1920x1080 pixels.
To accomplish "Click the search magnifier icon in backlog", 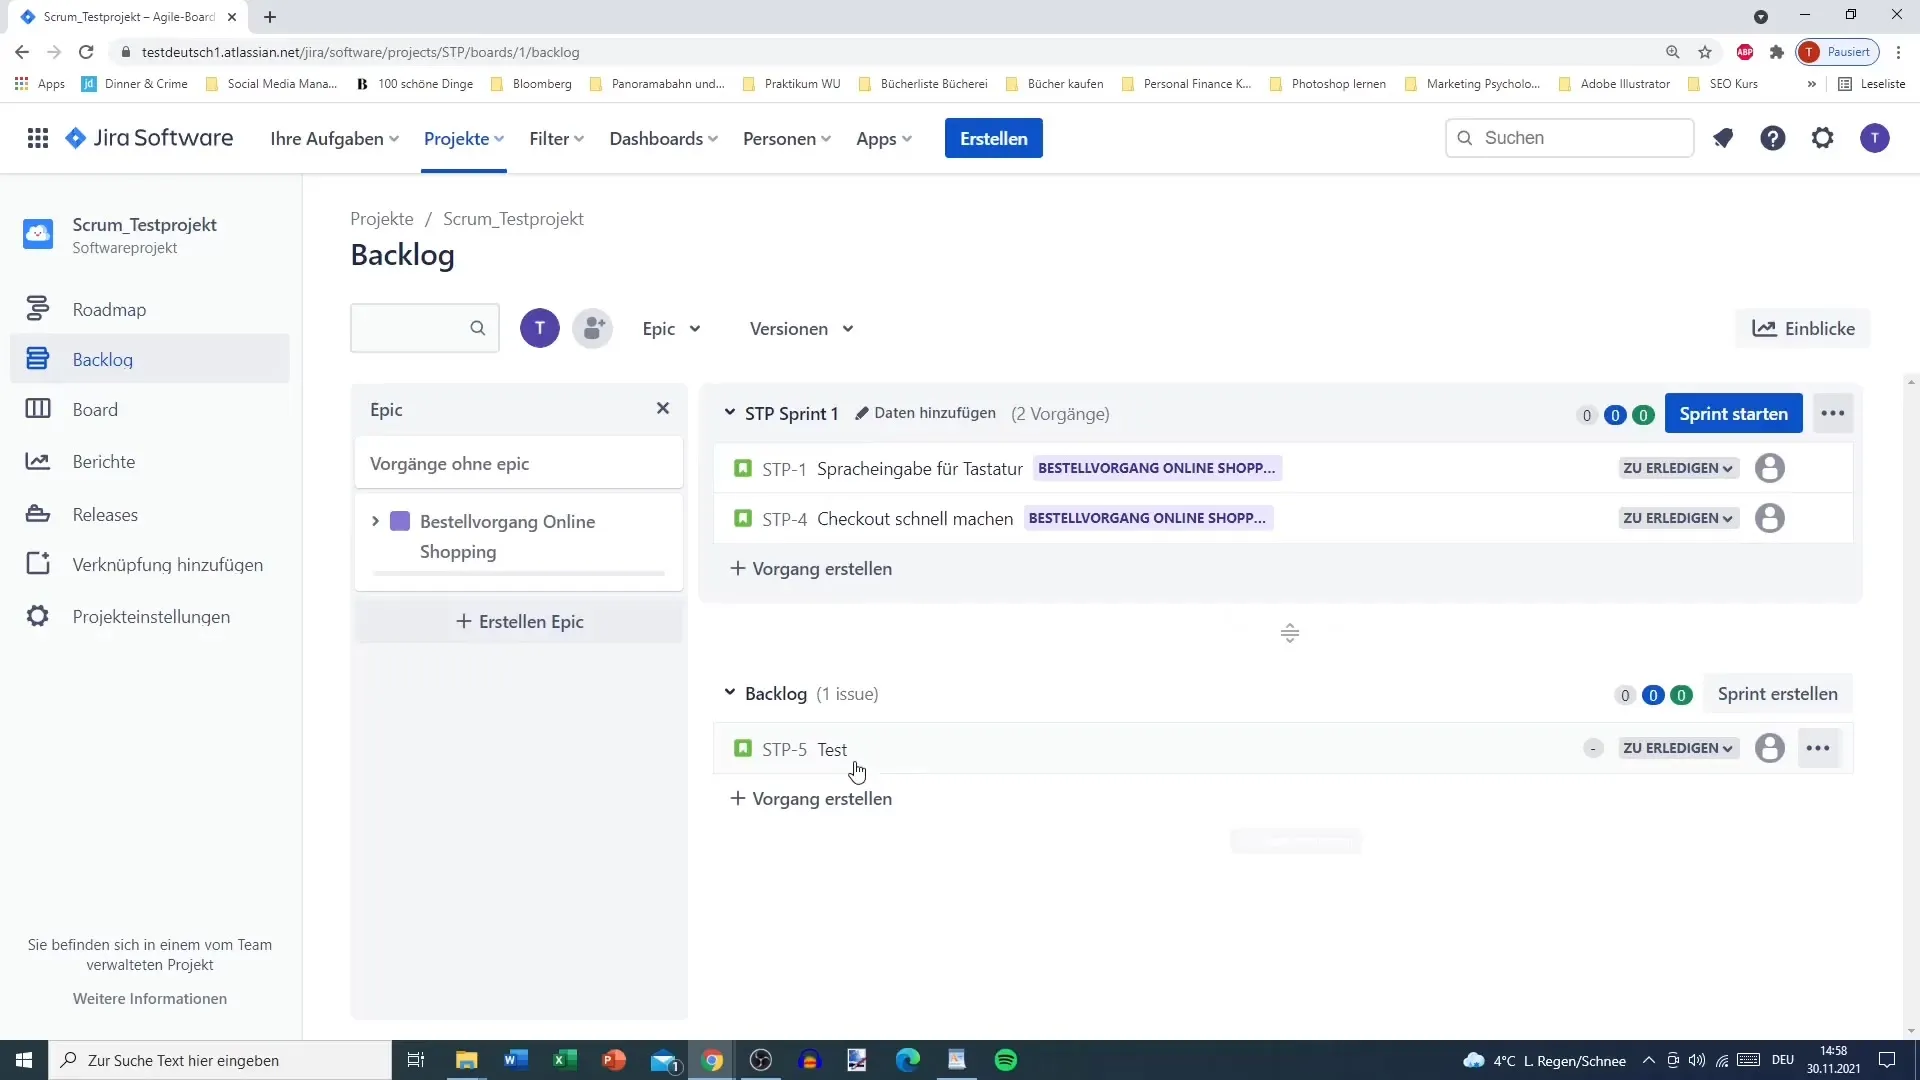I will click(x=477, y=327).
